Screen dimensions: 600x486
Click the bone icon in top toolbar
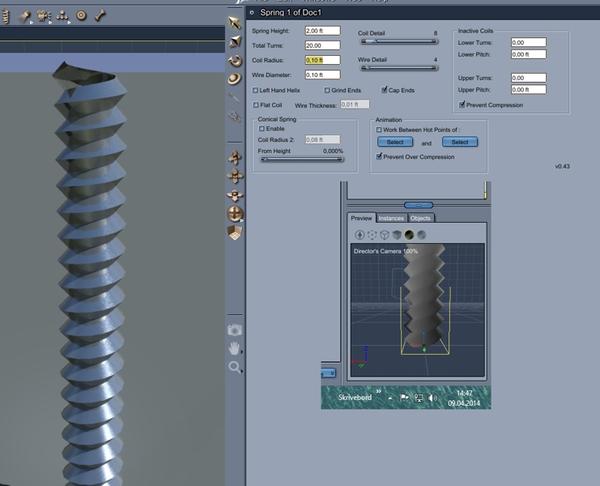[100, 16]
